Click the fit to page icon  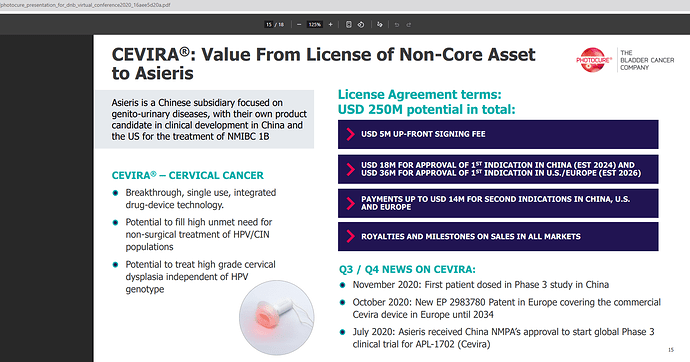tap(349, 25)
